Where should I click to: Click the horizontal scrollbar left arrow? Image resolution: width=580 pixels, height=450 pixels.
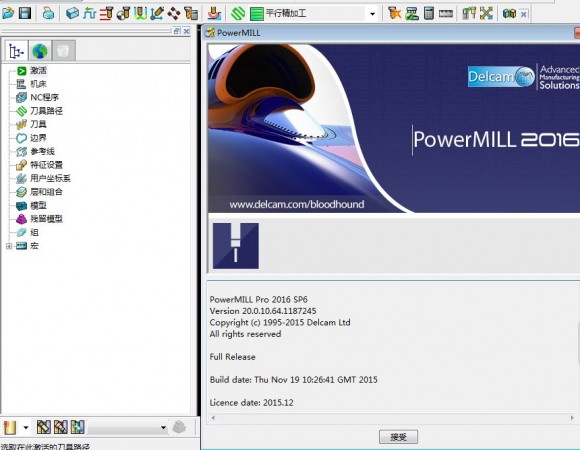[213, 418]
